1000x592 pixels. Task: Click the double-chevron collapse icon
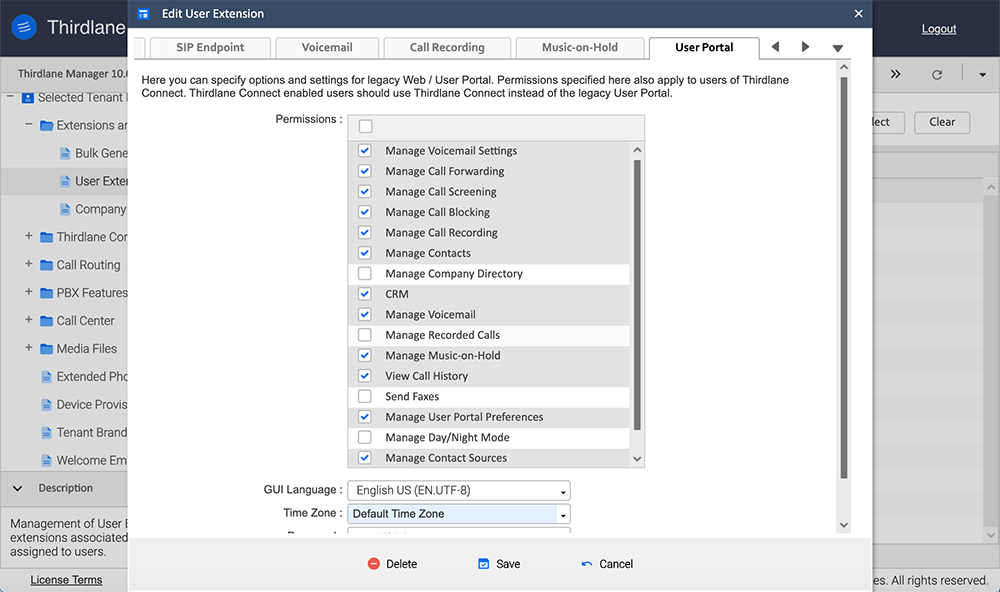(895, 73)
